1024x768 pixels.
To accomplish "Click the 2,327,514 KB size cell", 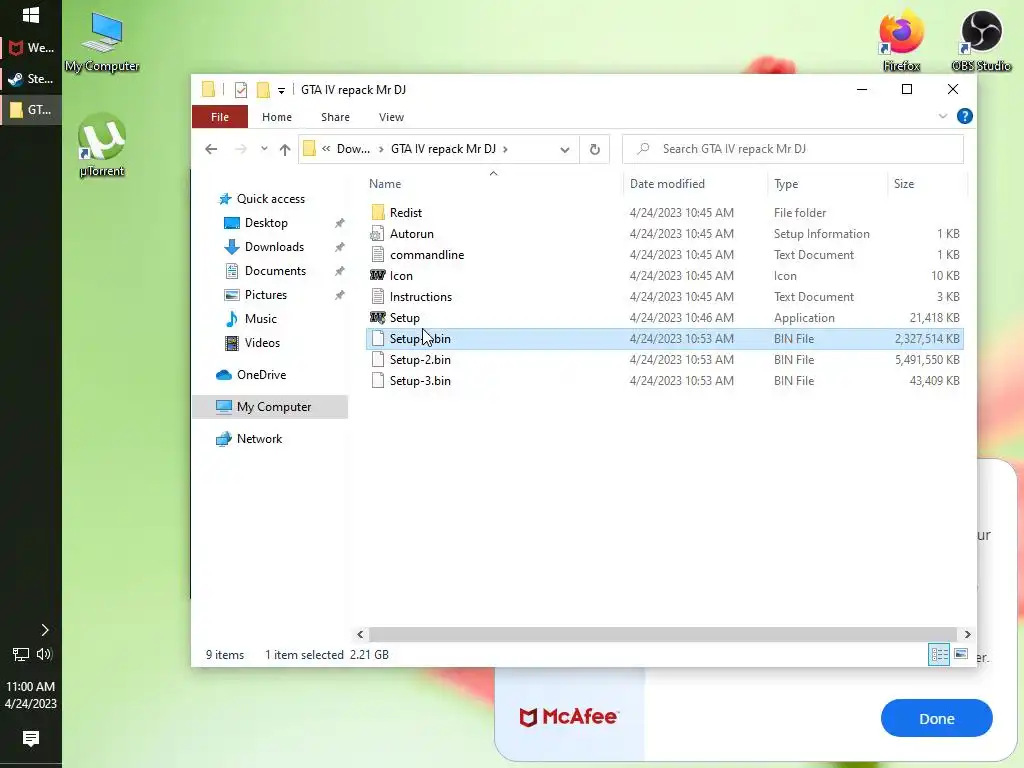I will (x=927, y=339).
